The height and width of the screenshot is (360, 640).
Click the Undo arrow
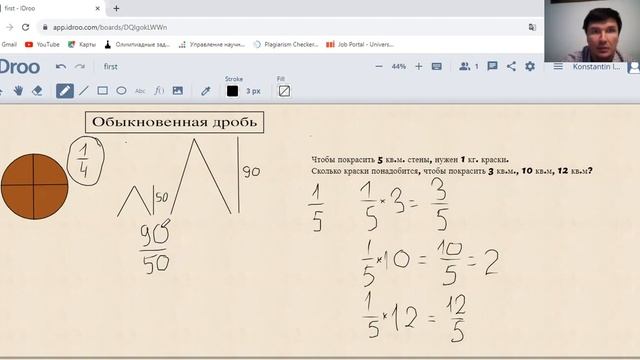click(61, 67)
